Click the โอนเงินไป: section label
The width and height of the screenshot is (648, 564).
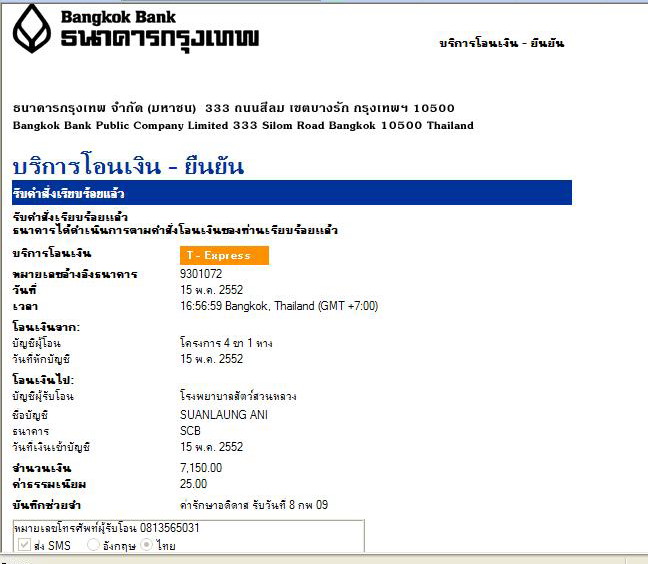tap(43, 379)
